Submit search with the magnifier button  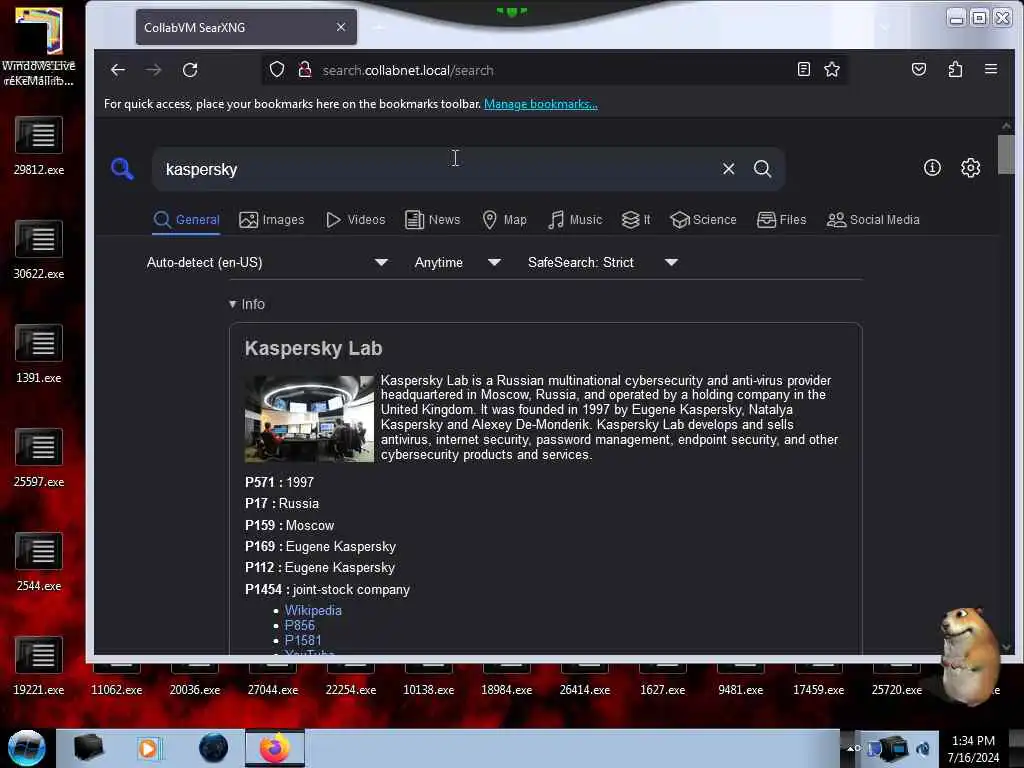click(x=762, y=168)
